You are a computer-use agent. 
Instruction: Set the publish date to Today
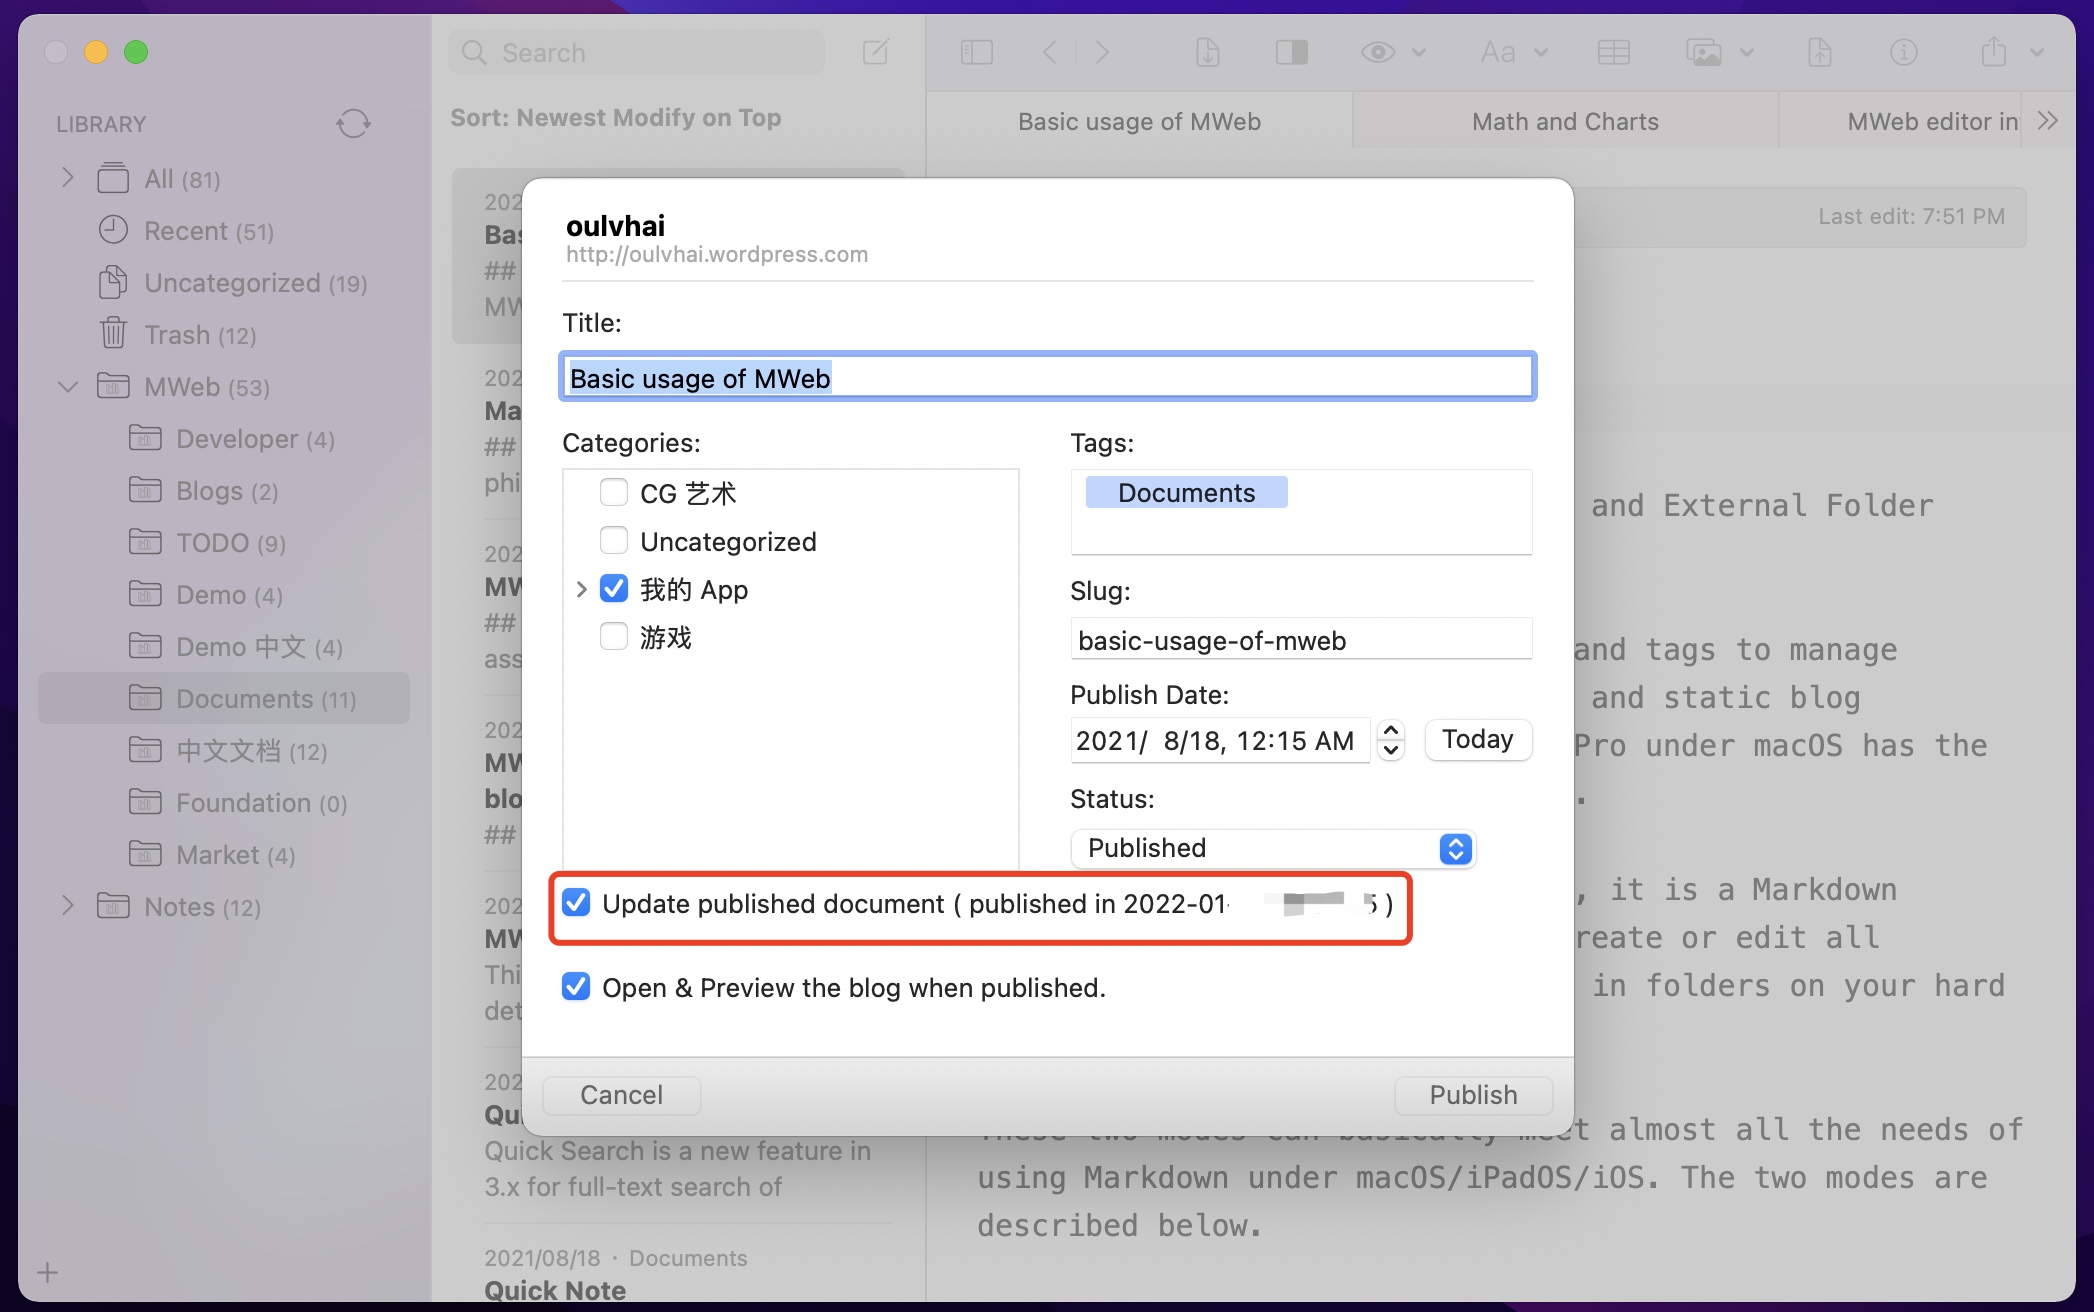pyautogui.click(x=1477, y=739)
